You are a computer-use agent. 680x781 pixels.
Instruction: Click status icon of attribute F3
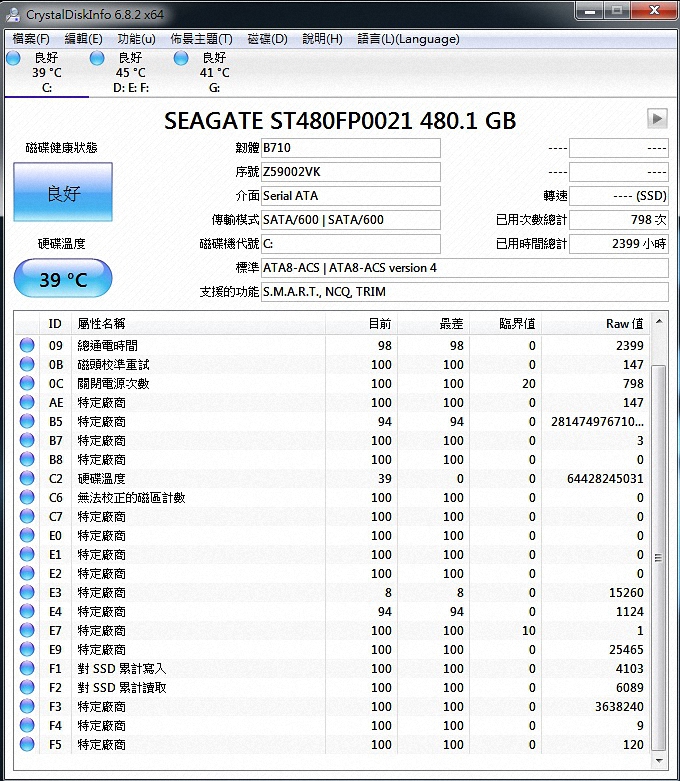click(27, 706)
